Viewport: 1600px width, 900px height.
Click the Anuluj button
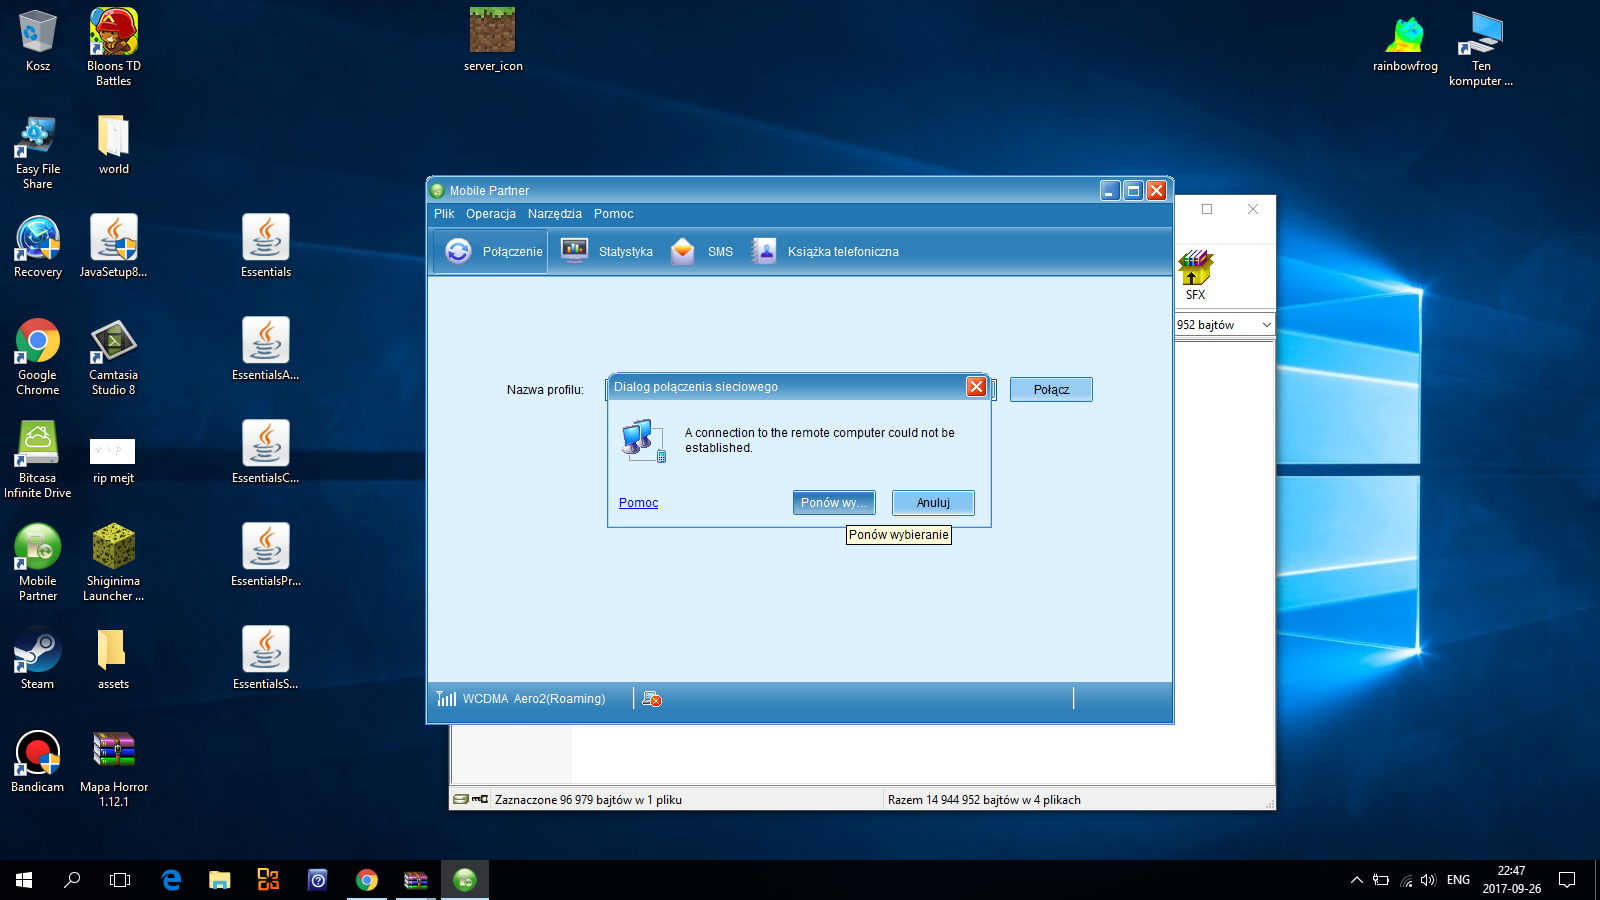click(x=933, y=503)
